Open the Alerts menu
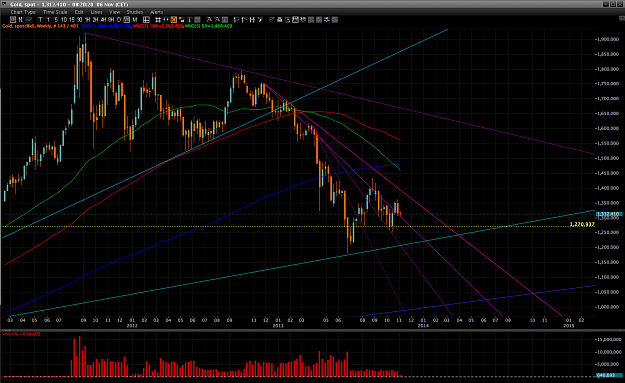The height and width of the screenshot is (383, 625). (157, 12)
